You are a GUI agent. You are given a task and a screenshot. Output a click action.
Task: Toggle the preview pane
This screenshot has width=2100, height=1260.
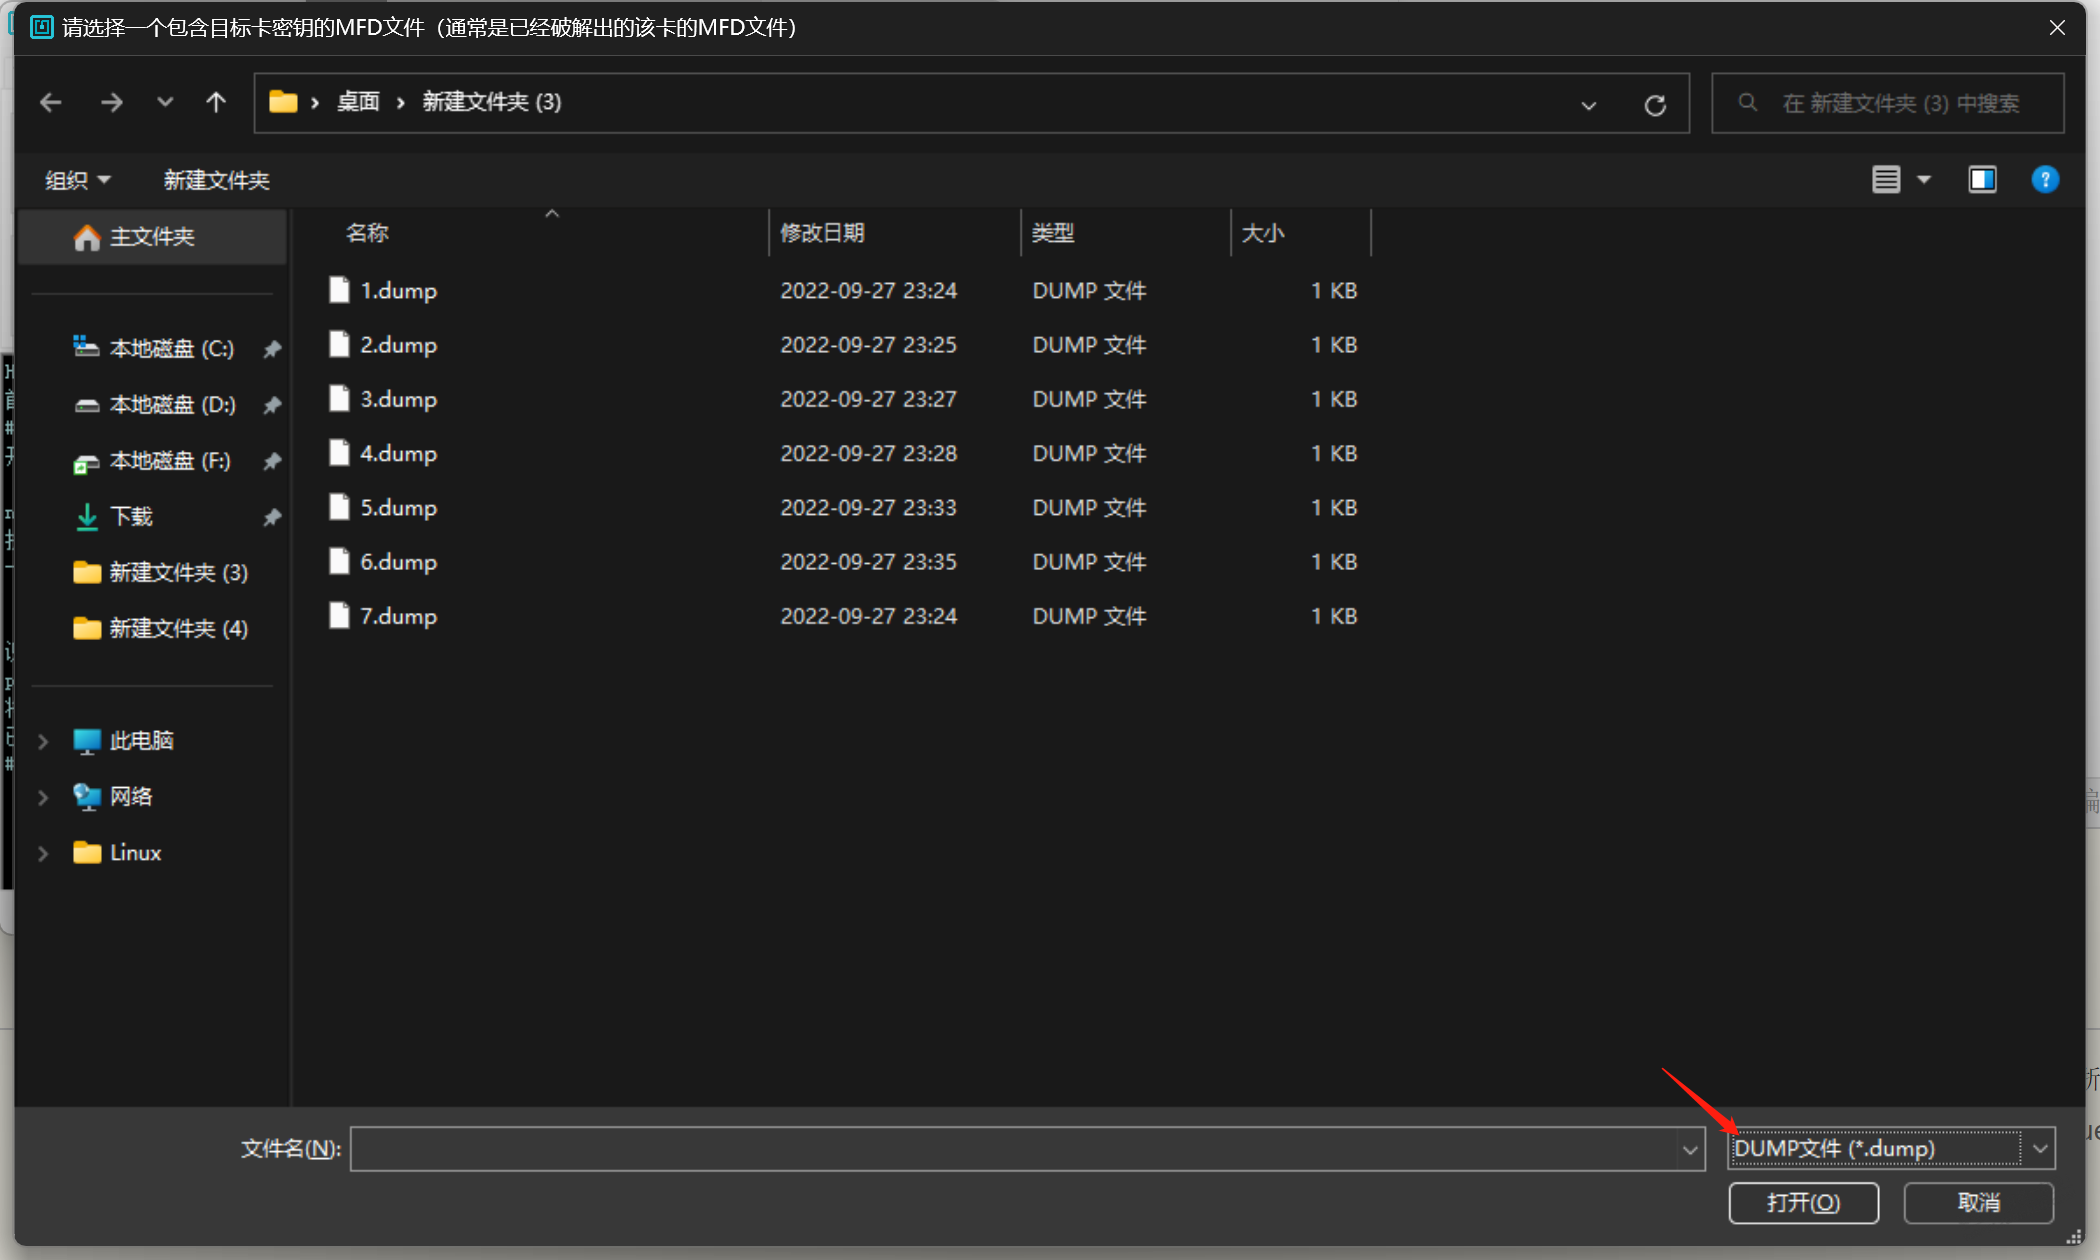[x=1982, y=180]
